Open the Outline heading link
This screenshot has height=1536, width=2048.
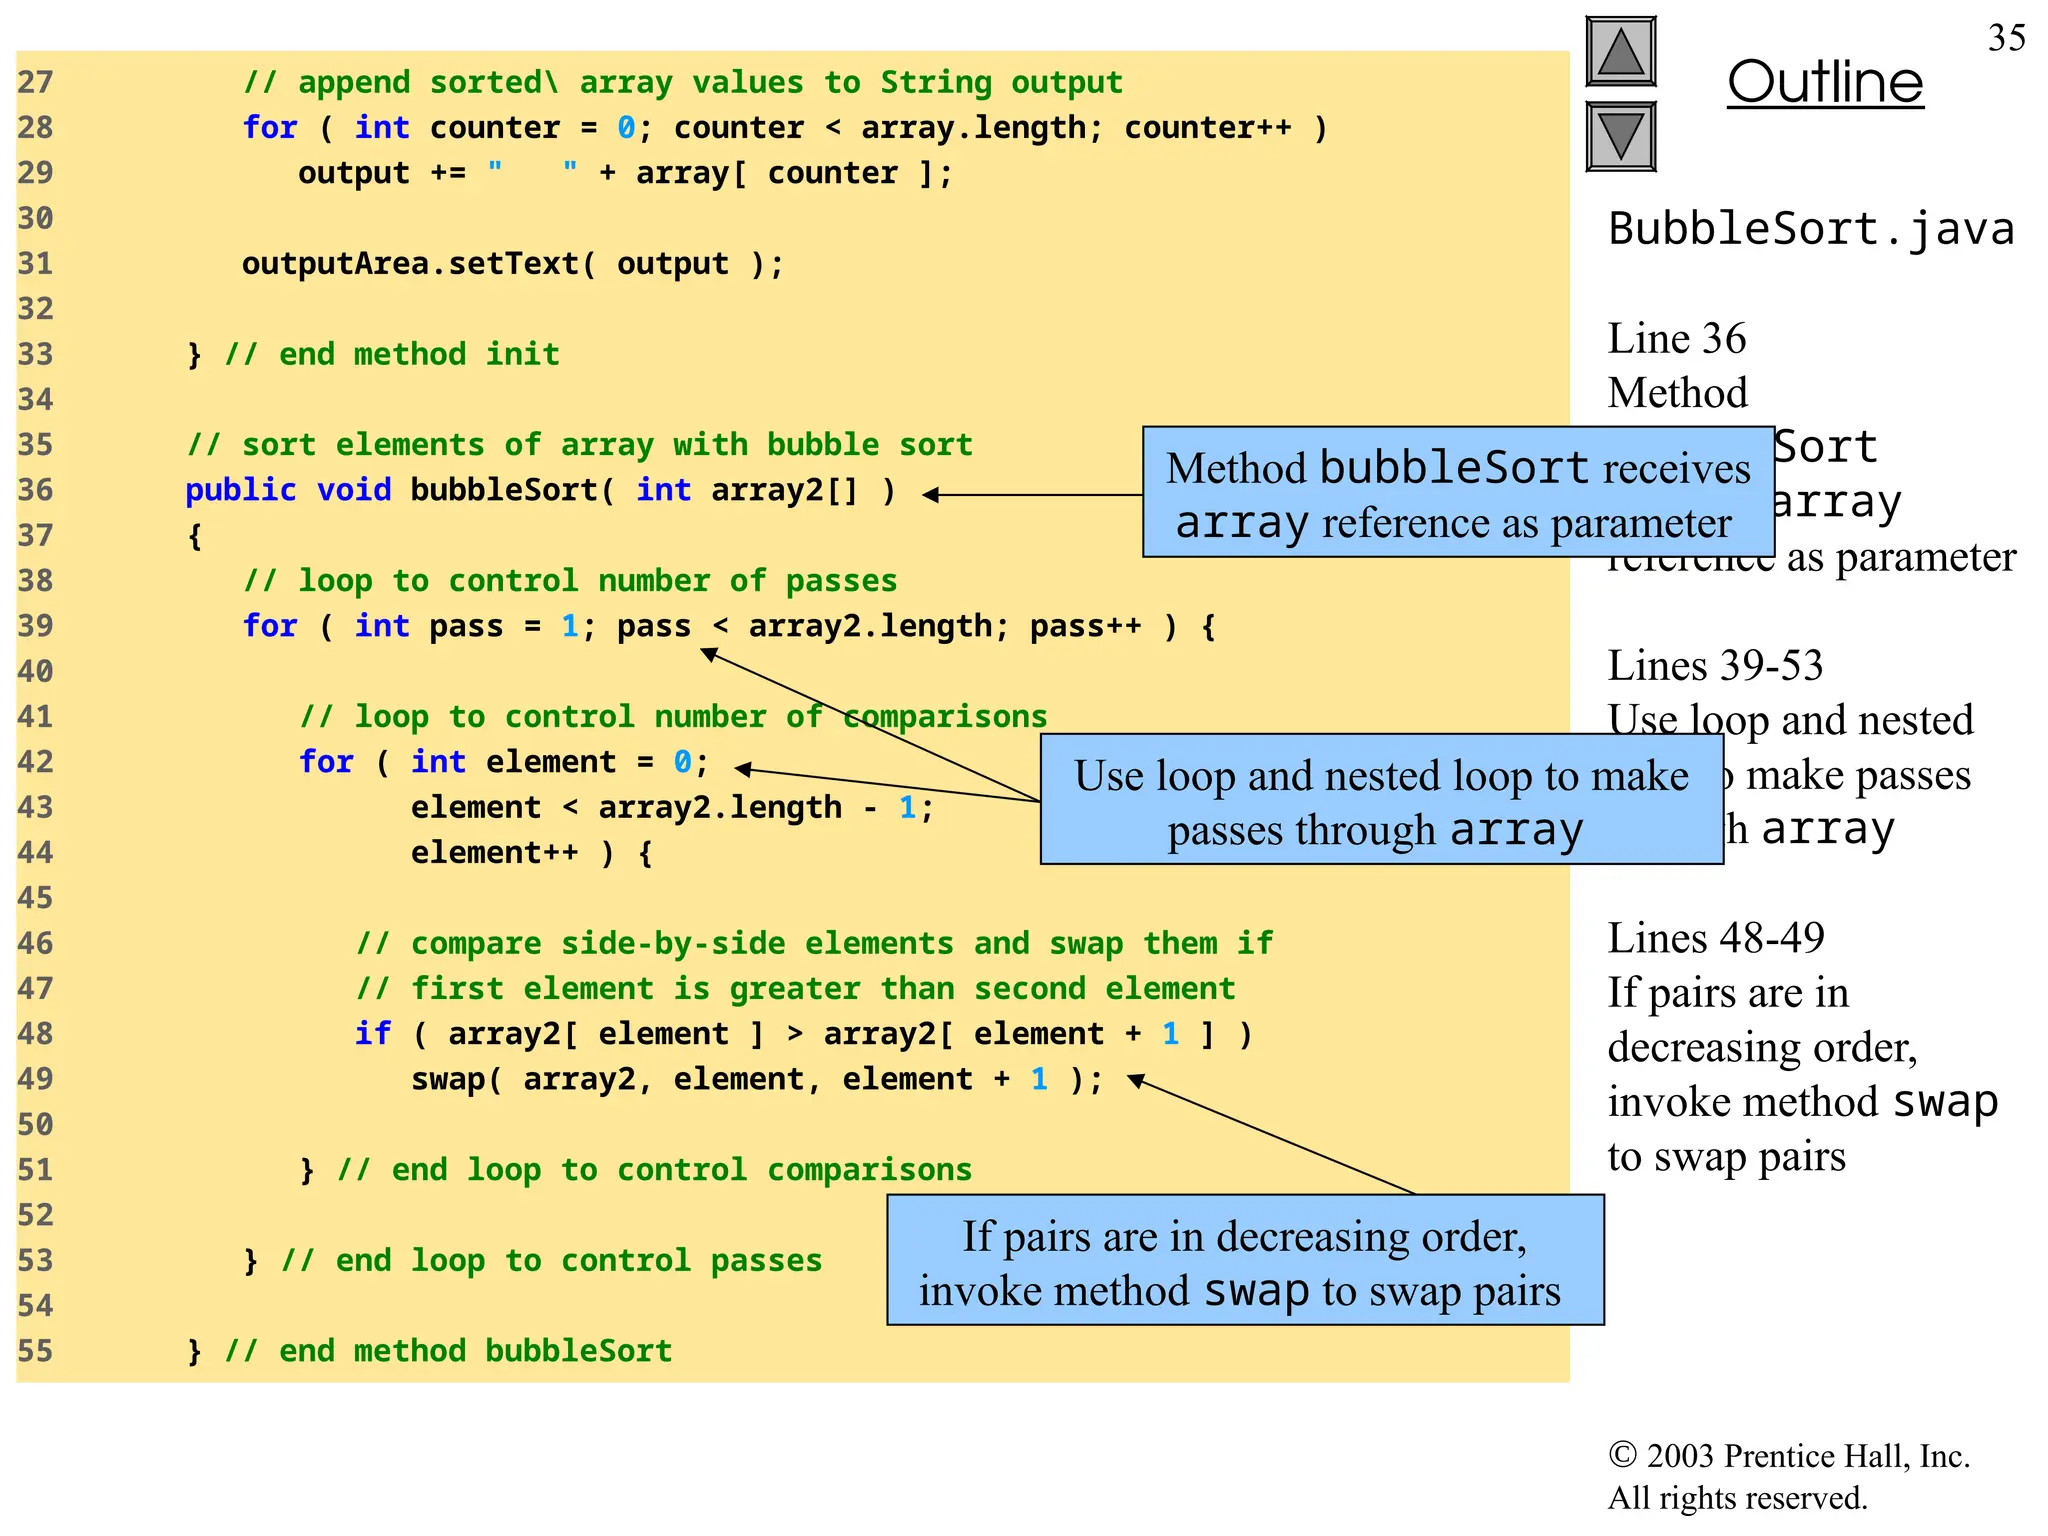pyautogui.click(x=1825, y=82)
